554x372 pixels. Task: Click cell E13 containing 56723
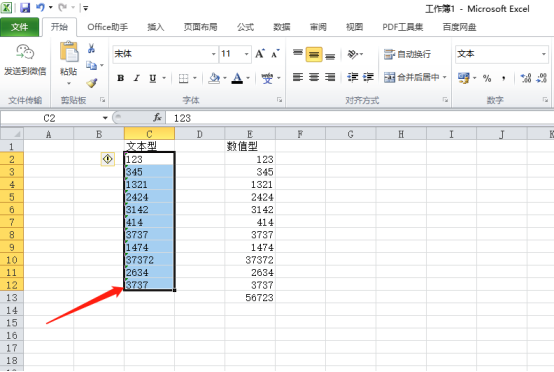250,297
